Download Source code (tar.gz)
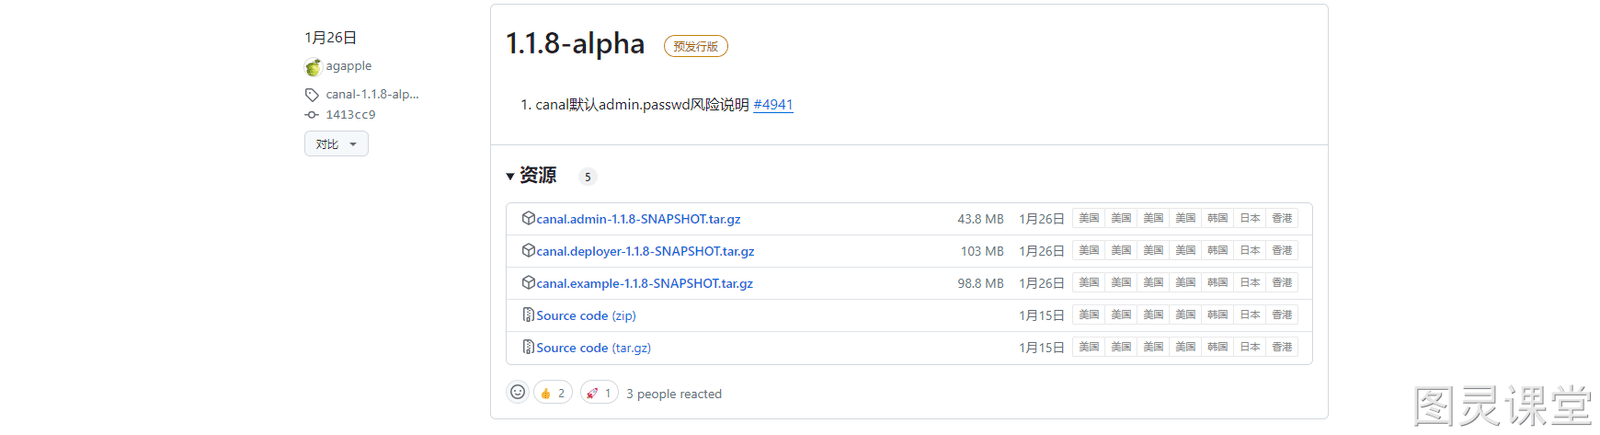The width and height of the screenshot is (1600, 435). click(593, 347)
